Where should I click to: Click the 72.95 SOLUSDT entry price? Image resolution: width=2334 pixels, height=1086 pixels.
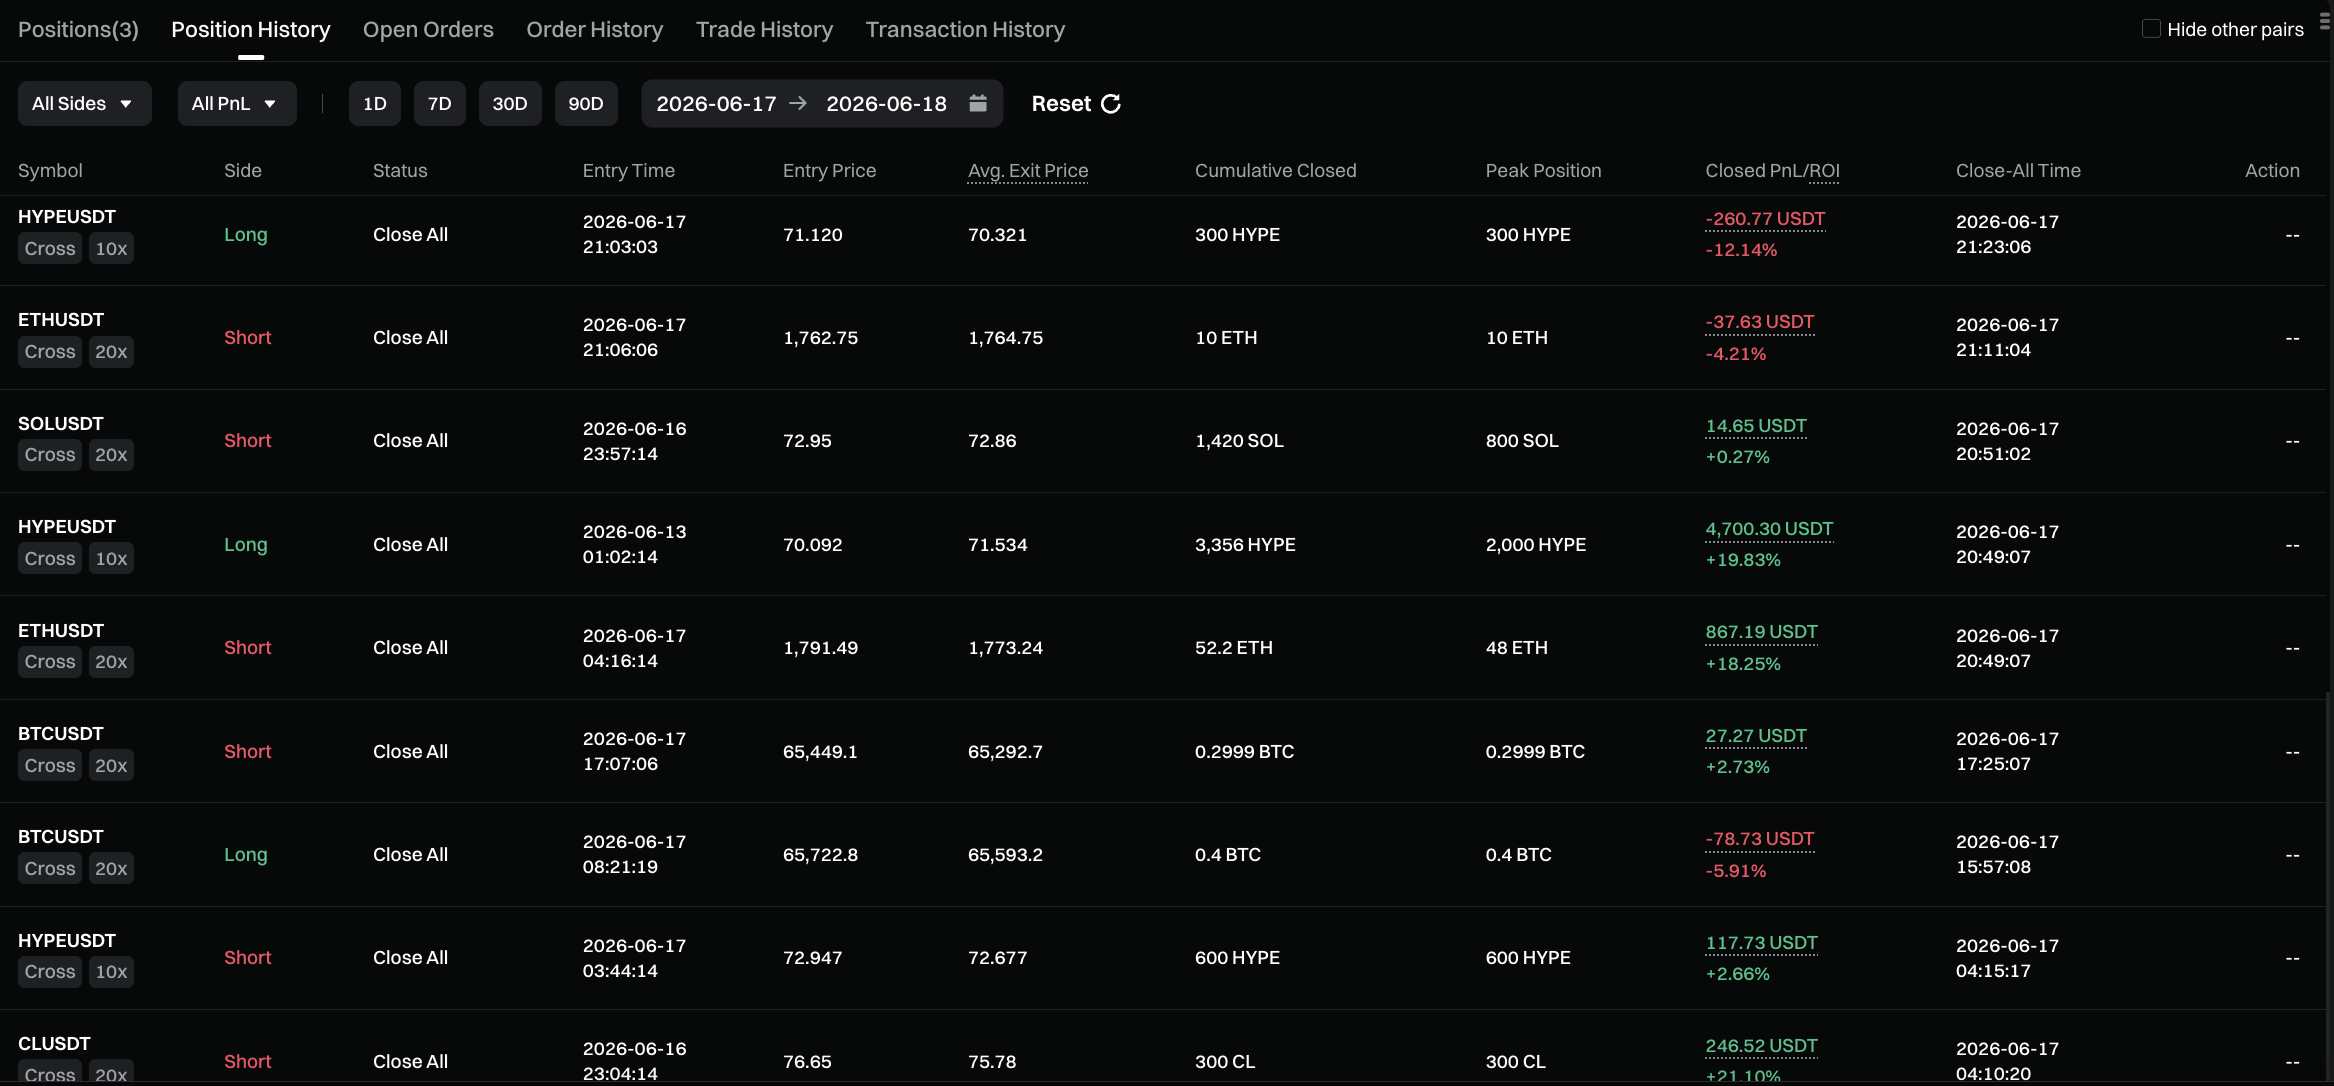pos(807,441)
